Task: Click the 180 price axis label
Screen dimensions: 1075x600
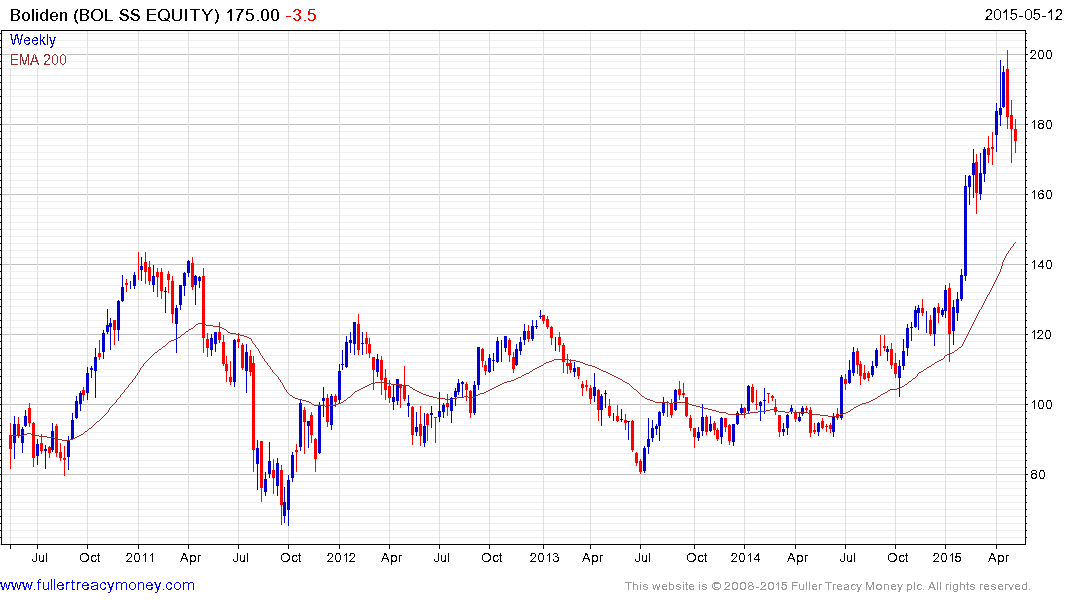Action: 1041,125
